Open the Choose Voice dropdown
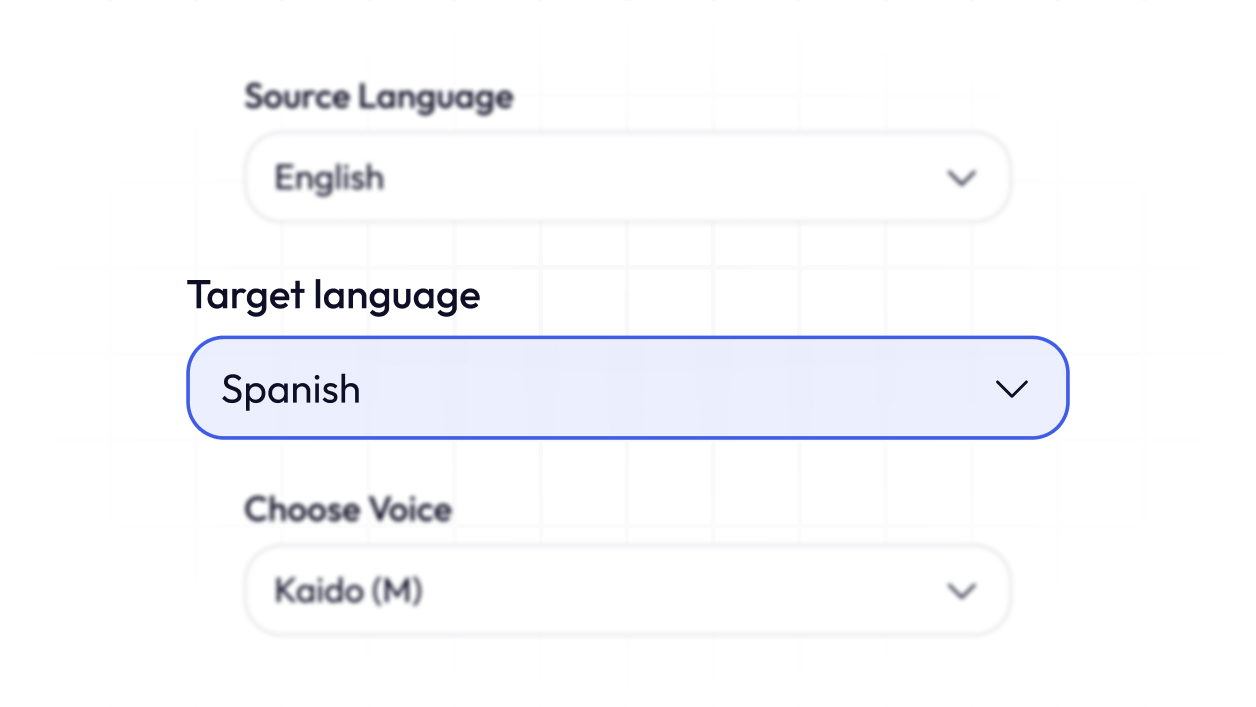1256x707 pixels. click(x=627, y=591)
